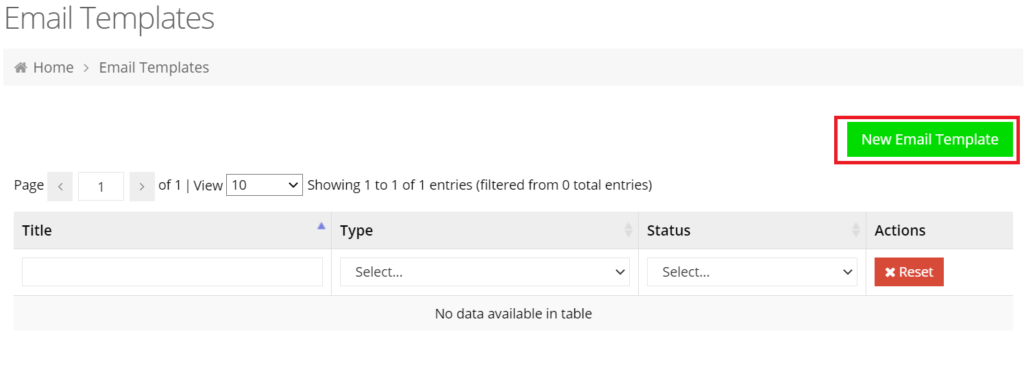This screenshot has height=389, width=1024.
Task: Click the breadcrumb separator chevron
Action: [x=86, y=67]
